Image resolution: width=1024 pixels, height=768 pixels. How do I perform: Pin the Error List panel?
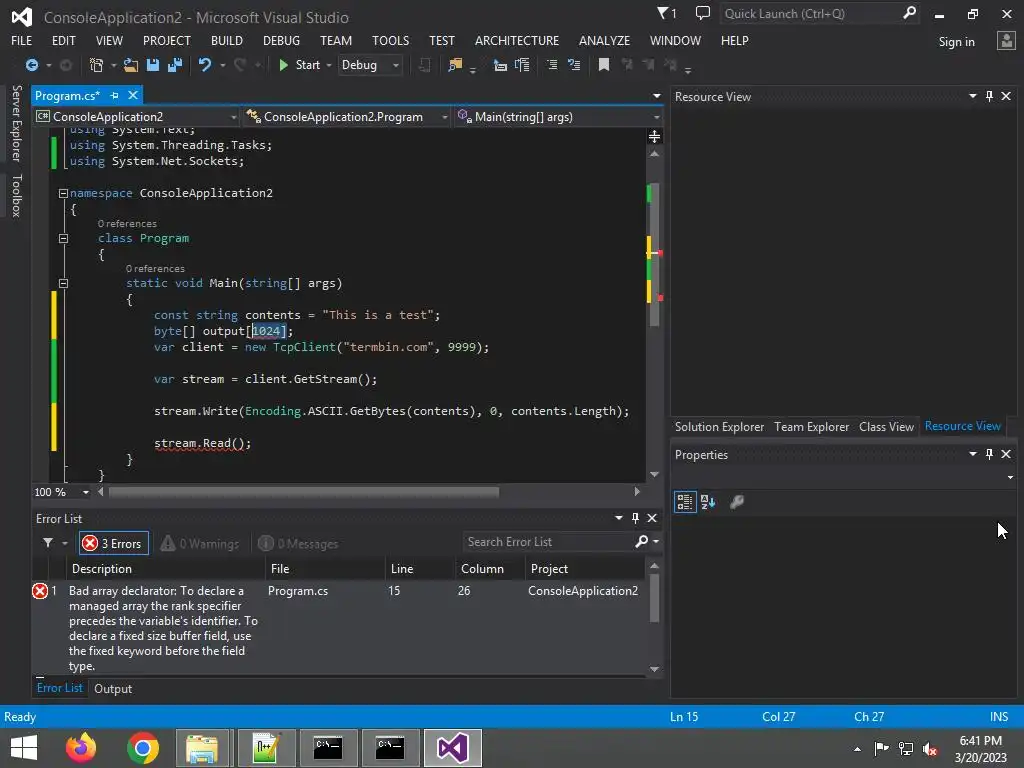[635, 518]
